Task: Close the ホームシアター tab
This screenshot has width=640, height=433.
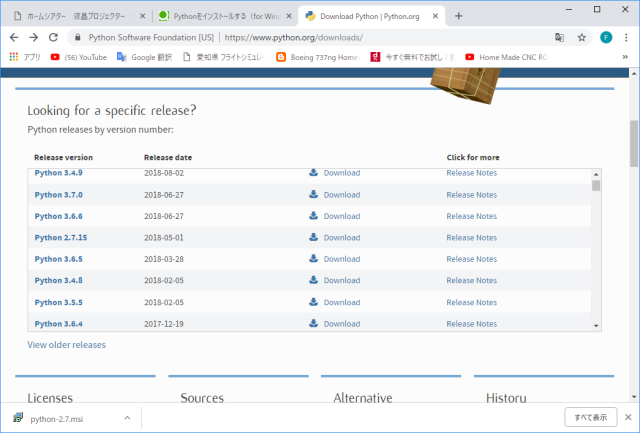Action: point(142,16)
